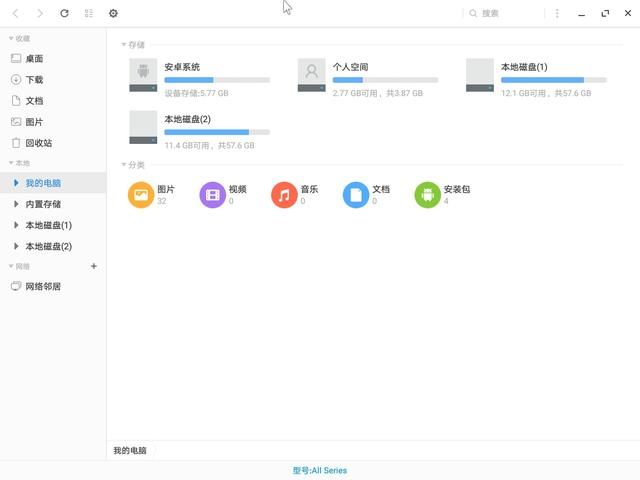
Task: Click the forward navigation arrow
Action: [40, 13]
